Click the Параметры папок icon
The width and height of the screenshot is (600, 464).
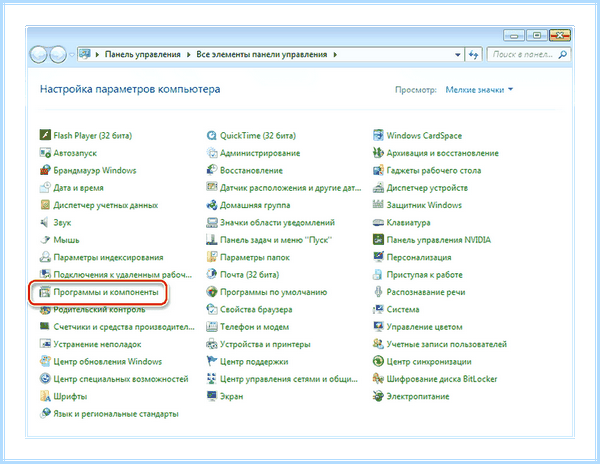[212, 257]
